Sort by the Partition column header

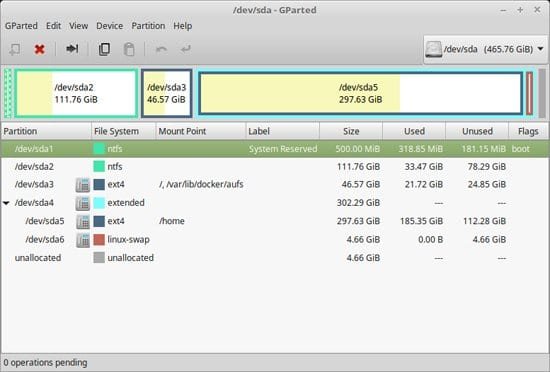(x=46, y=131)
